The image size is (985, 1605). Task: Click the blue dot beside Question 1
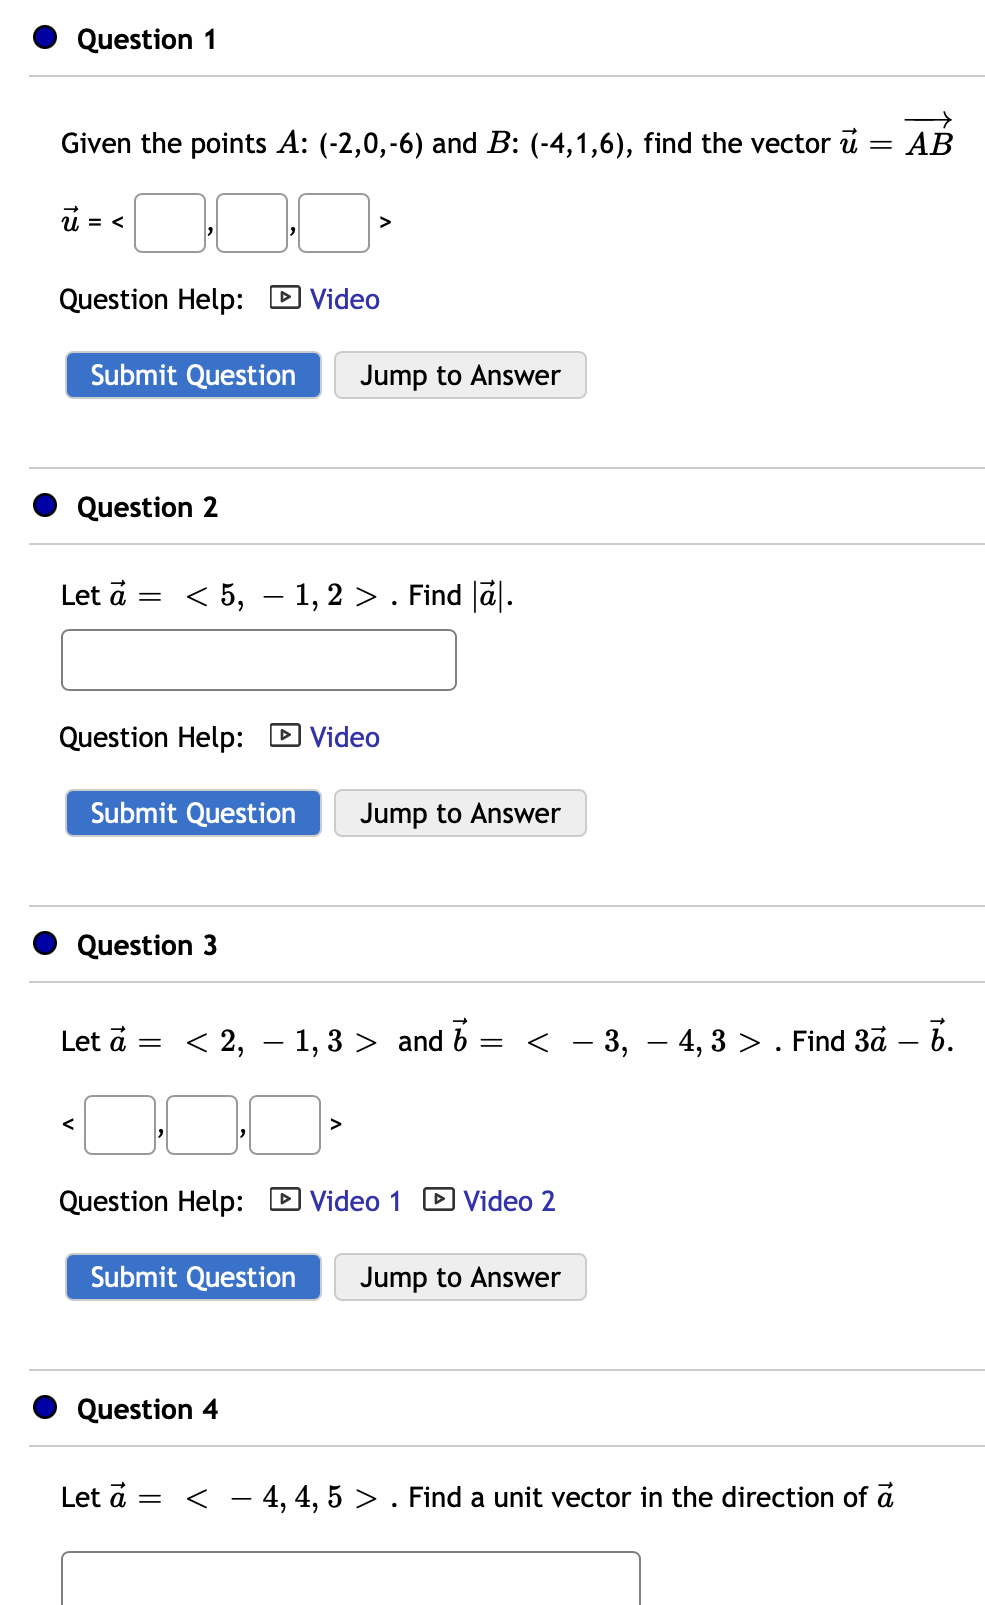tap(45, 38)
